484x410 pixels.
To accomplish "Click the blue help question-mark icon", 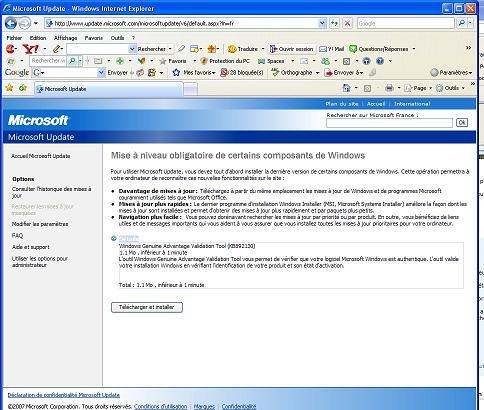I will pos(380,61).
